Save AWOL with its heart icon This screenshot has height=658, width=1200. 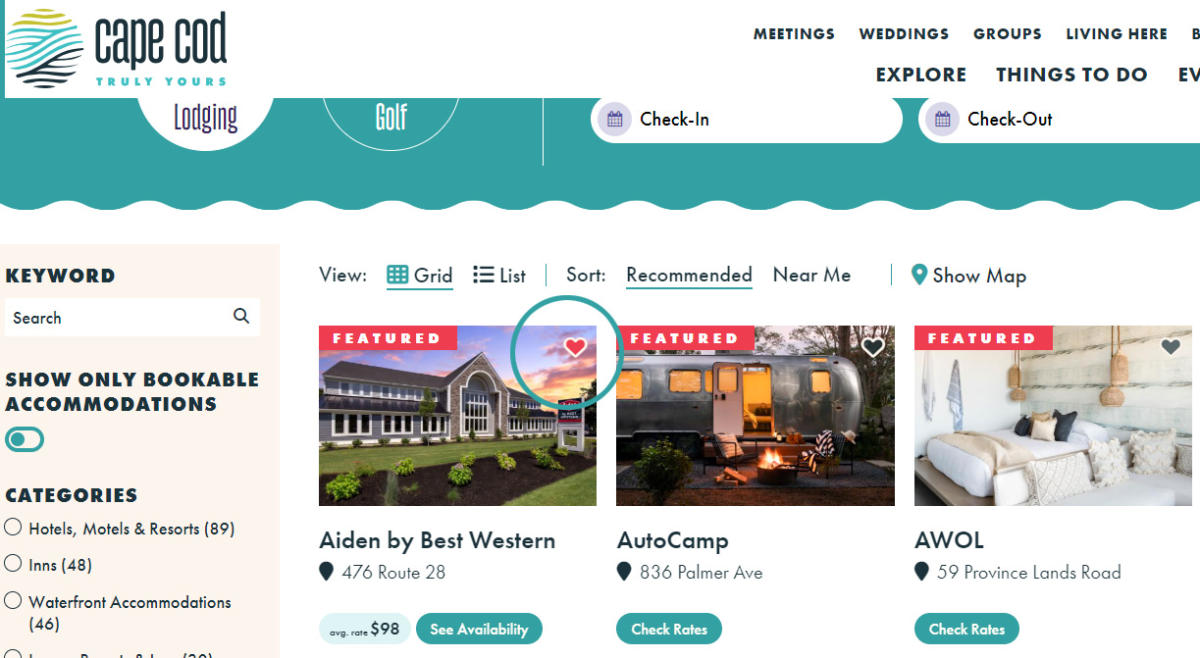(x=1171, y=347)
